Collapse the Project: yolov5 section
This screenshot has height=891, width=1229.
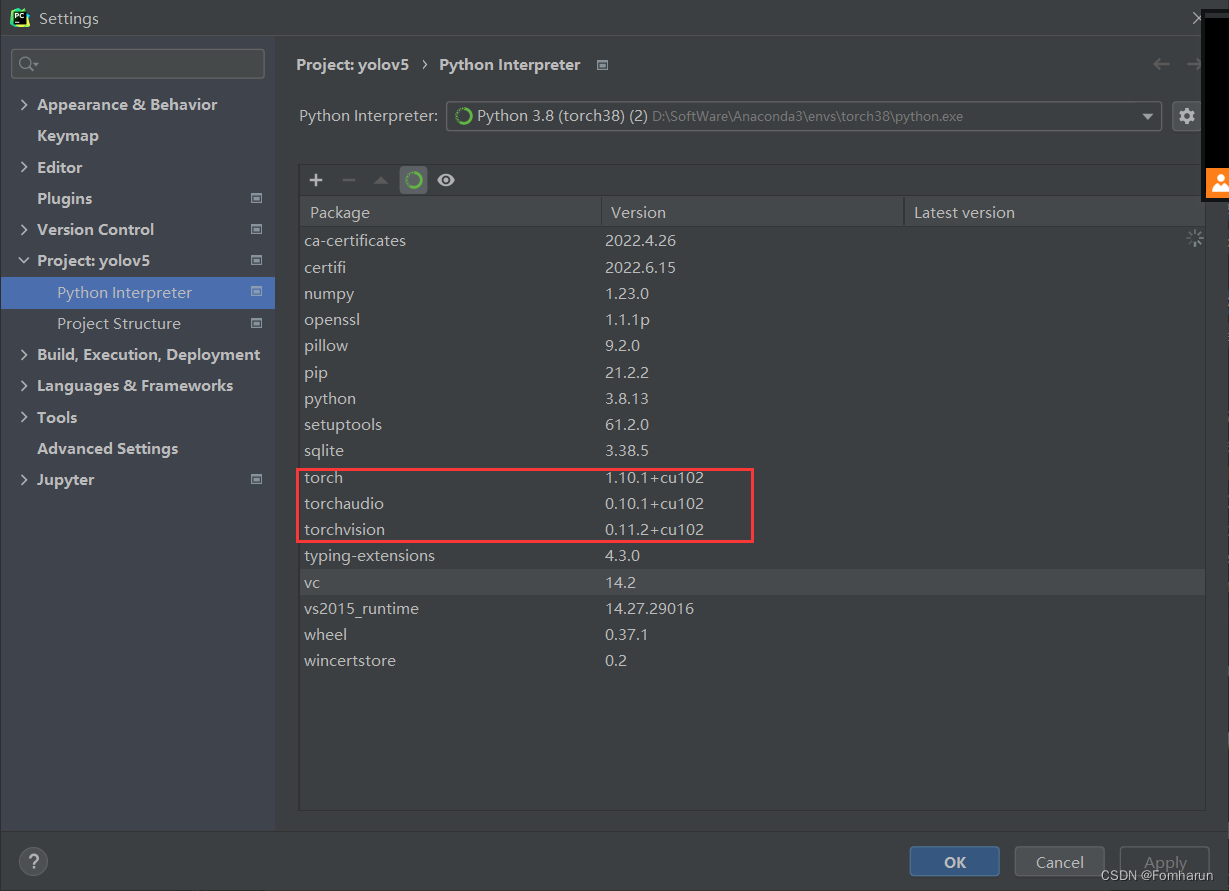tap(24, 260)
